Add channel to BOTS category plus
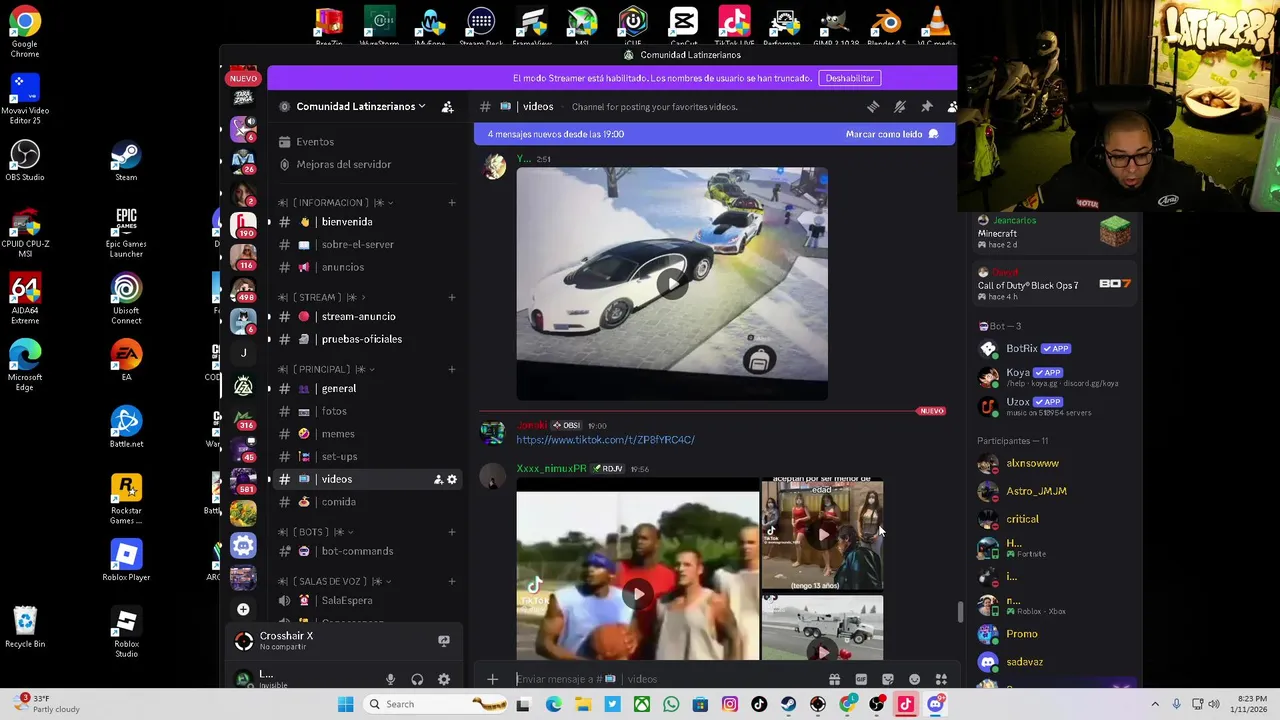The width and height of the screenshot is (1280, 720). coord(452,532)
